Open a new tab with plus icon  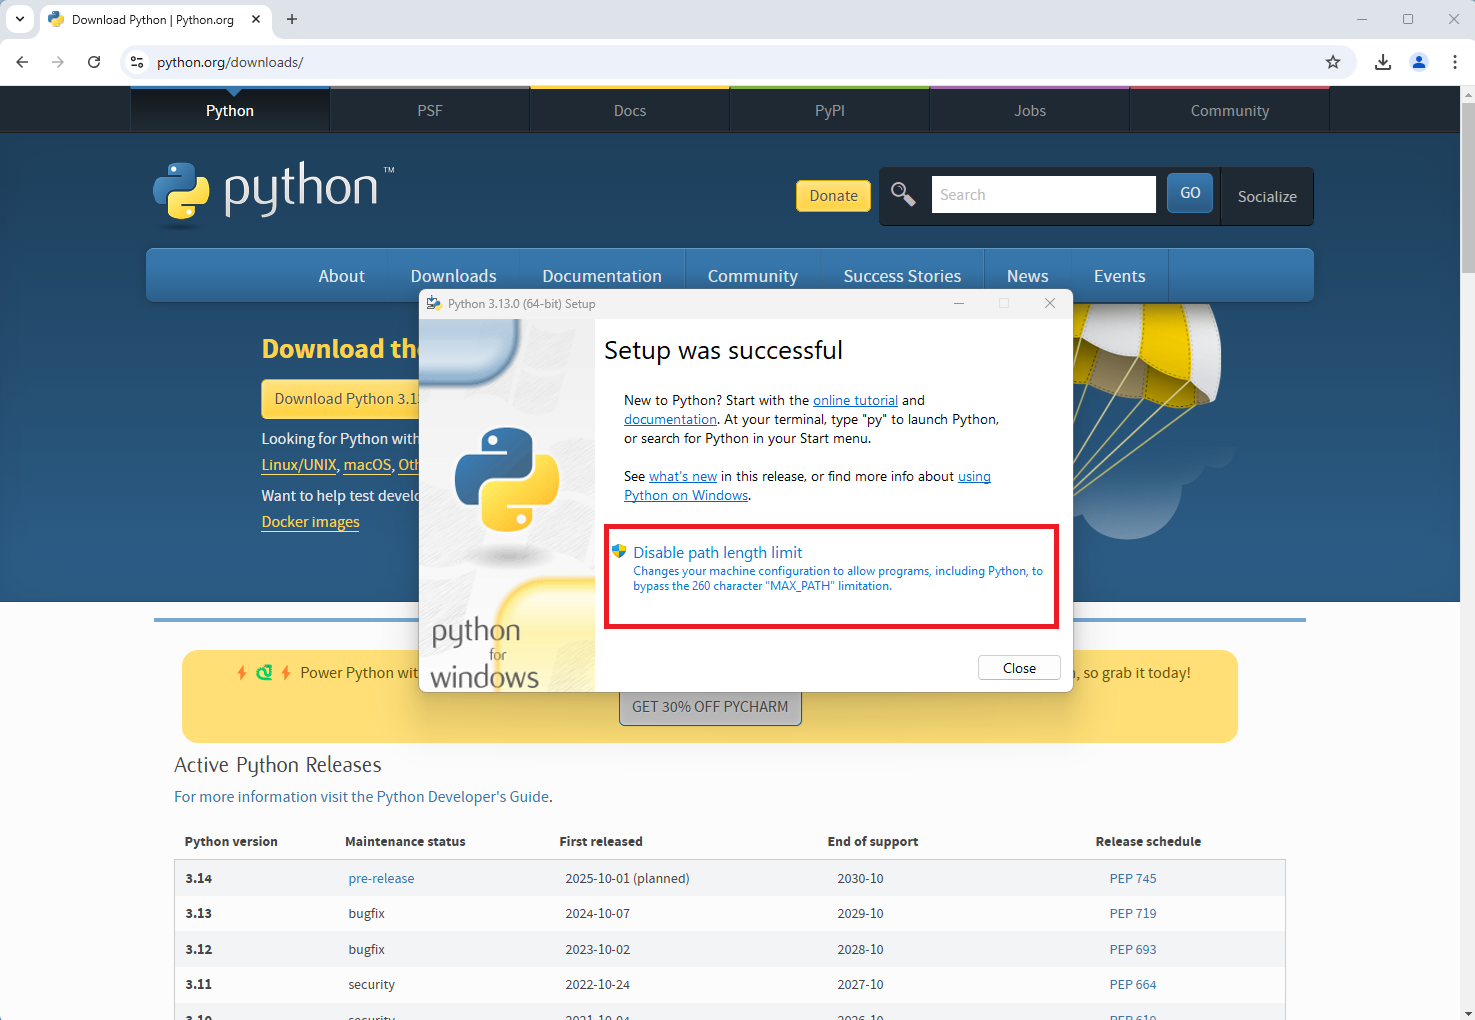coord(292,19)
